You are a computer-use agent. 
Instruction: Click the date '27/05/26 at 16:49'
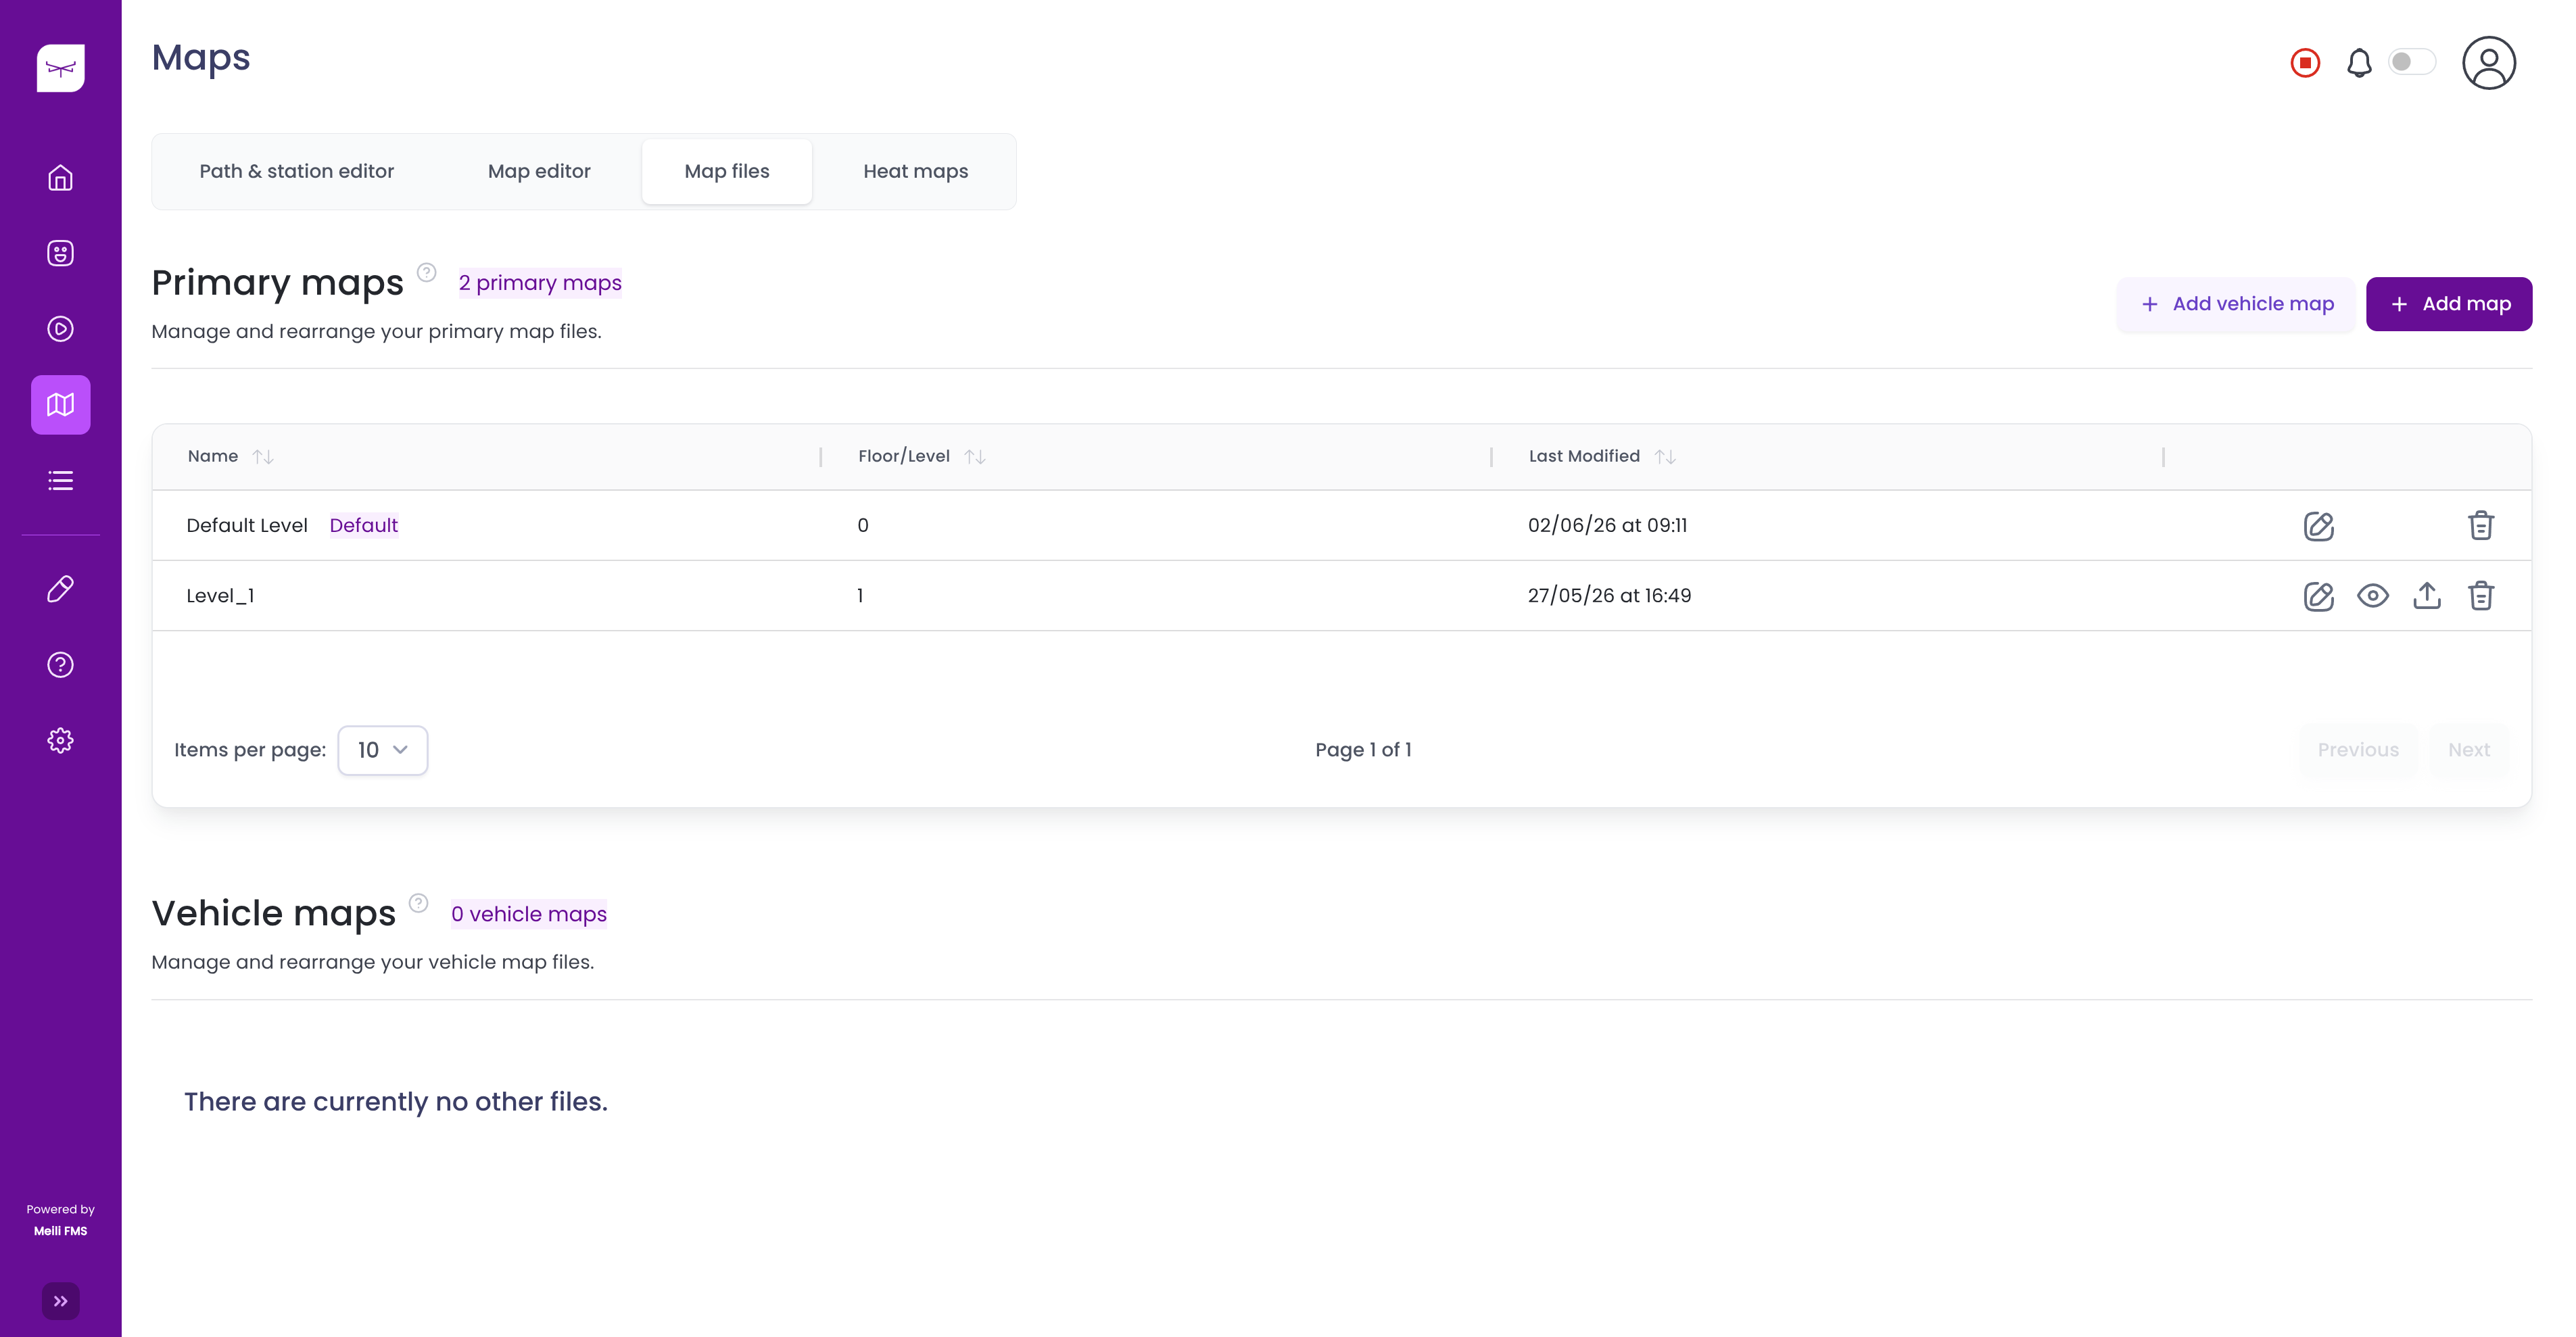point(1609,596)
